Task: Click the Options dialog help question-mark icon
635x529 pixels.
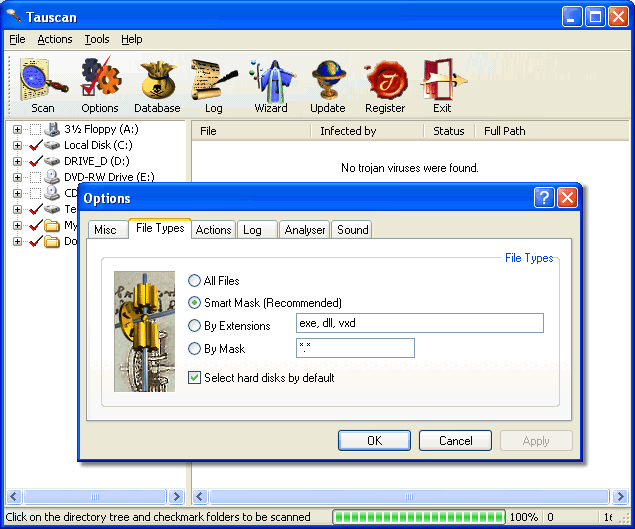Action: point(544,198)
